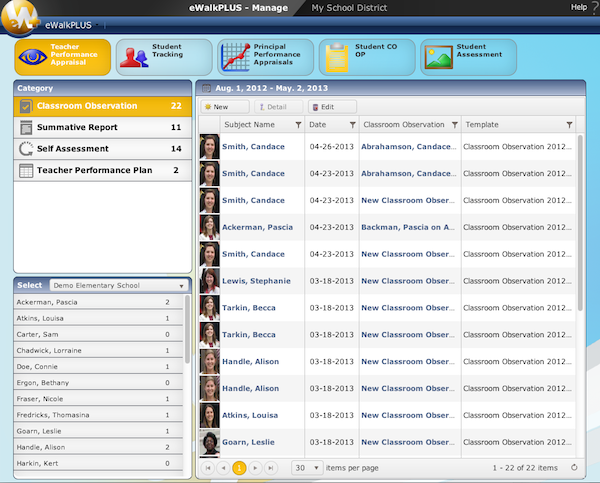
Task: Create a New observation
Action: [225, 107]
